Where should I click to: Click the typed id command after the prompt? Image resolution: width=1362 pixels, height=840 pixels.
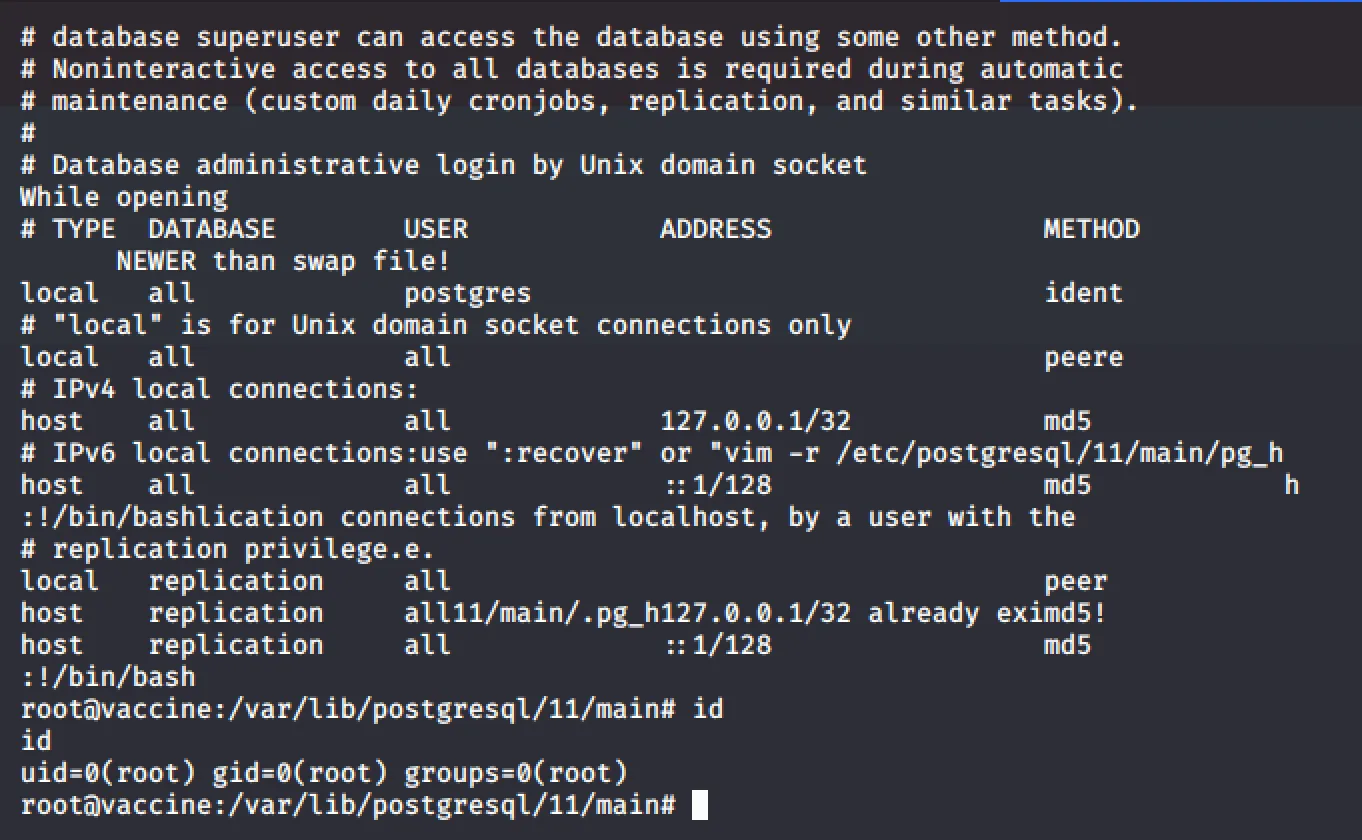[x=708, y=709]
